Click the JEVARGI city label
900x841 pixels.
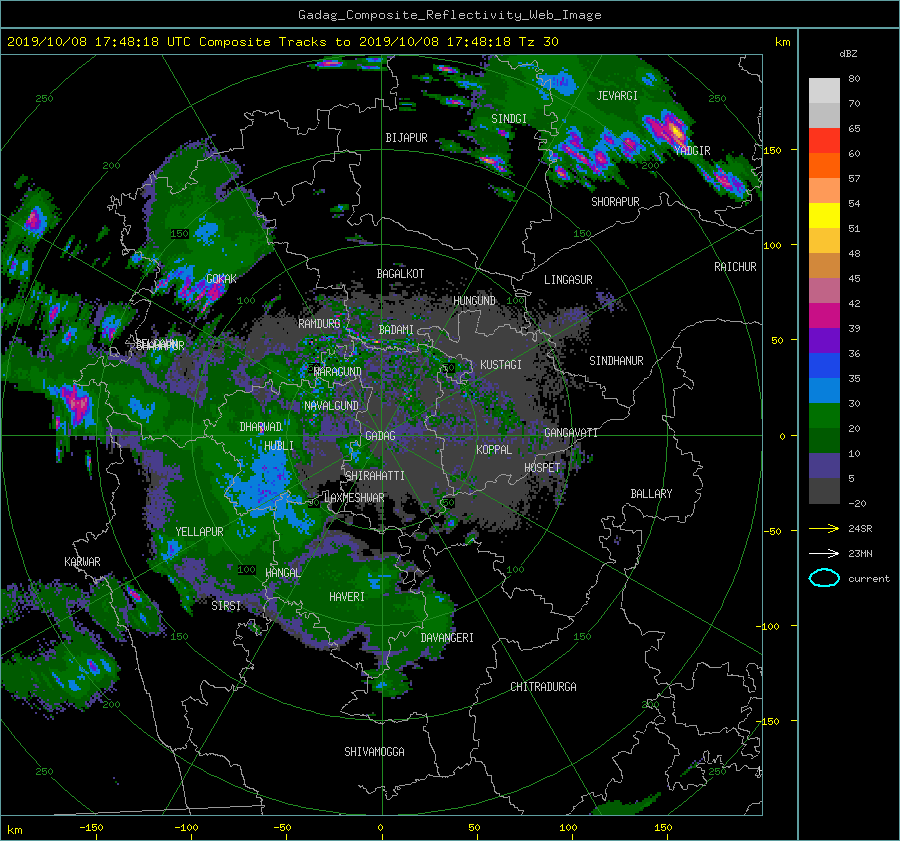[617, 96]
